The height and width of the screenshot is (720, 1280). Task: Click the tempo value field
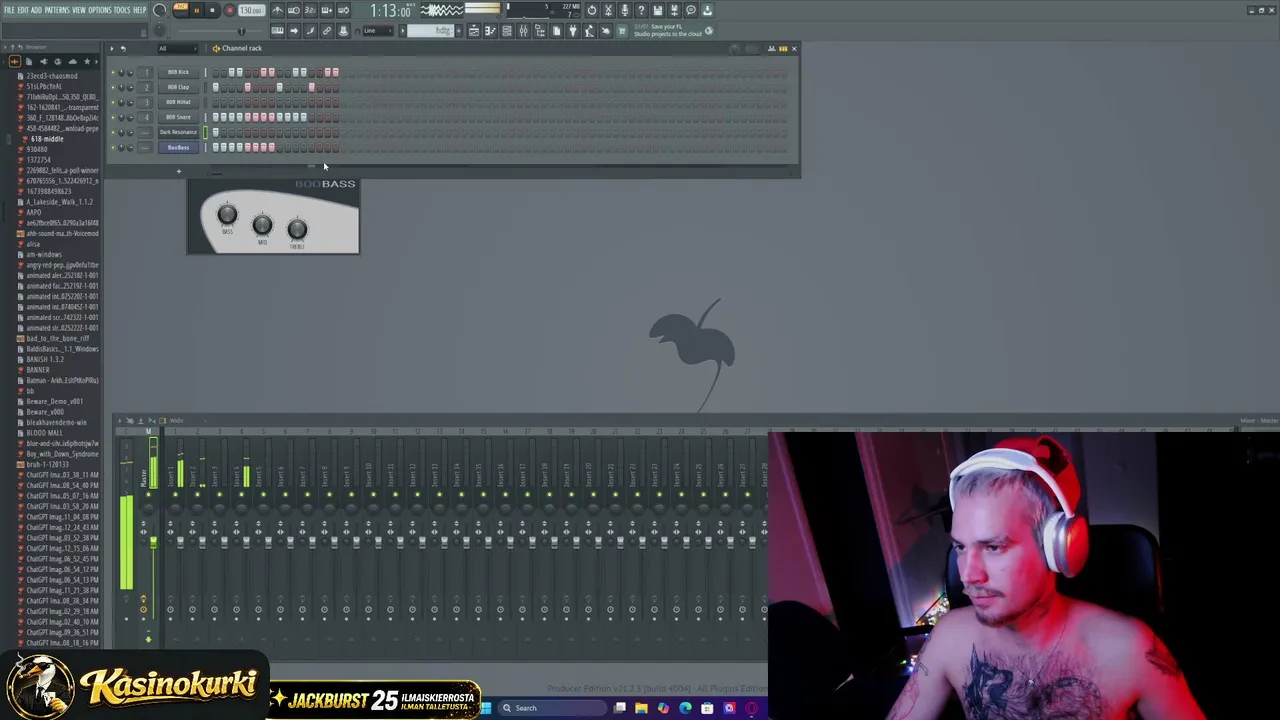click(251, 11)
